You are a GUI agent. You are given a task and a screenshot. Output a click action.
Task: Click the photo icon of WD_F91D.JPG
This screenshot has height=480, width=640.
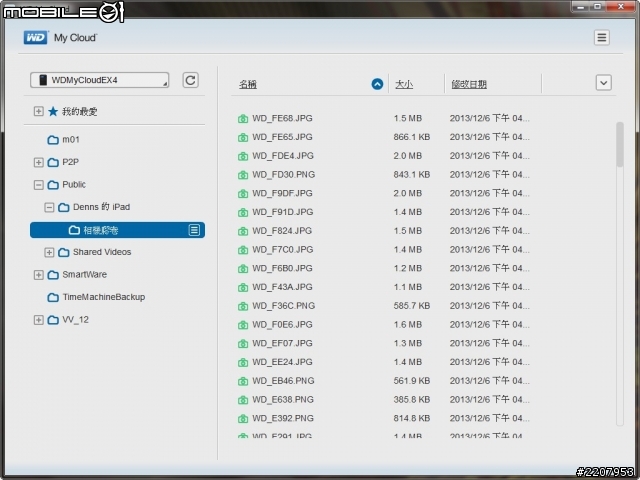pos(243,213)
